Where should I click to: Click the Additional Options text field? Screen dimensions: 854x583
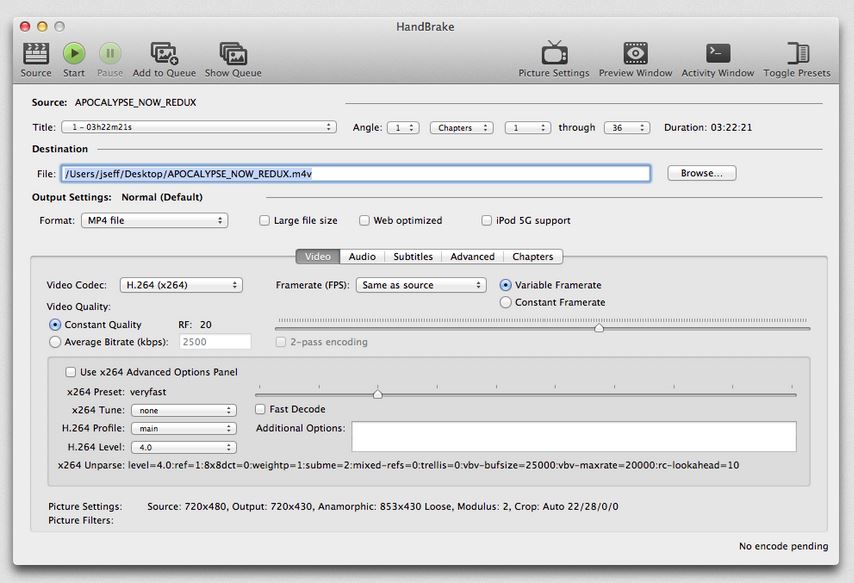(x=574, y=436)
